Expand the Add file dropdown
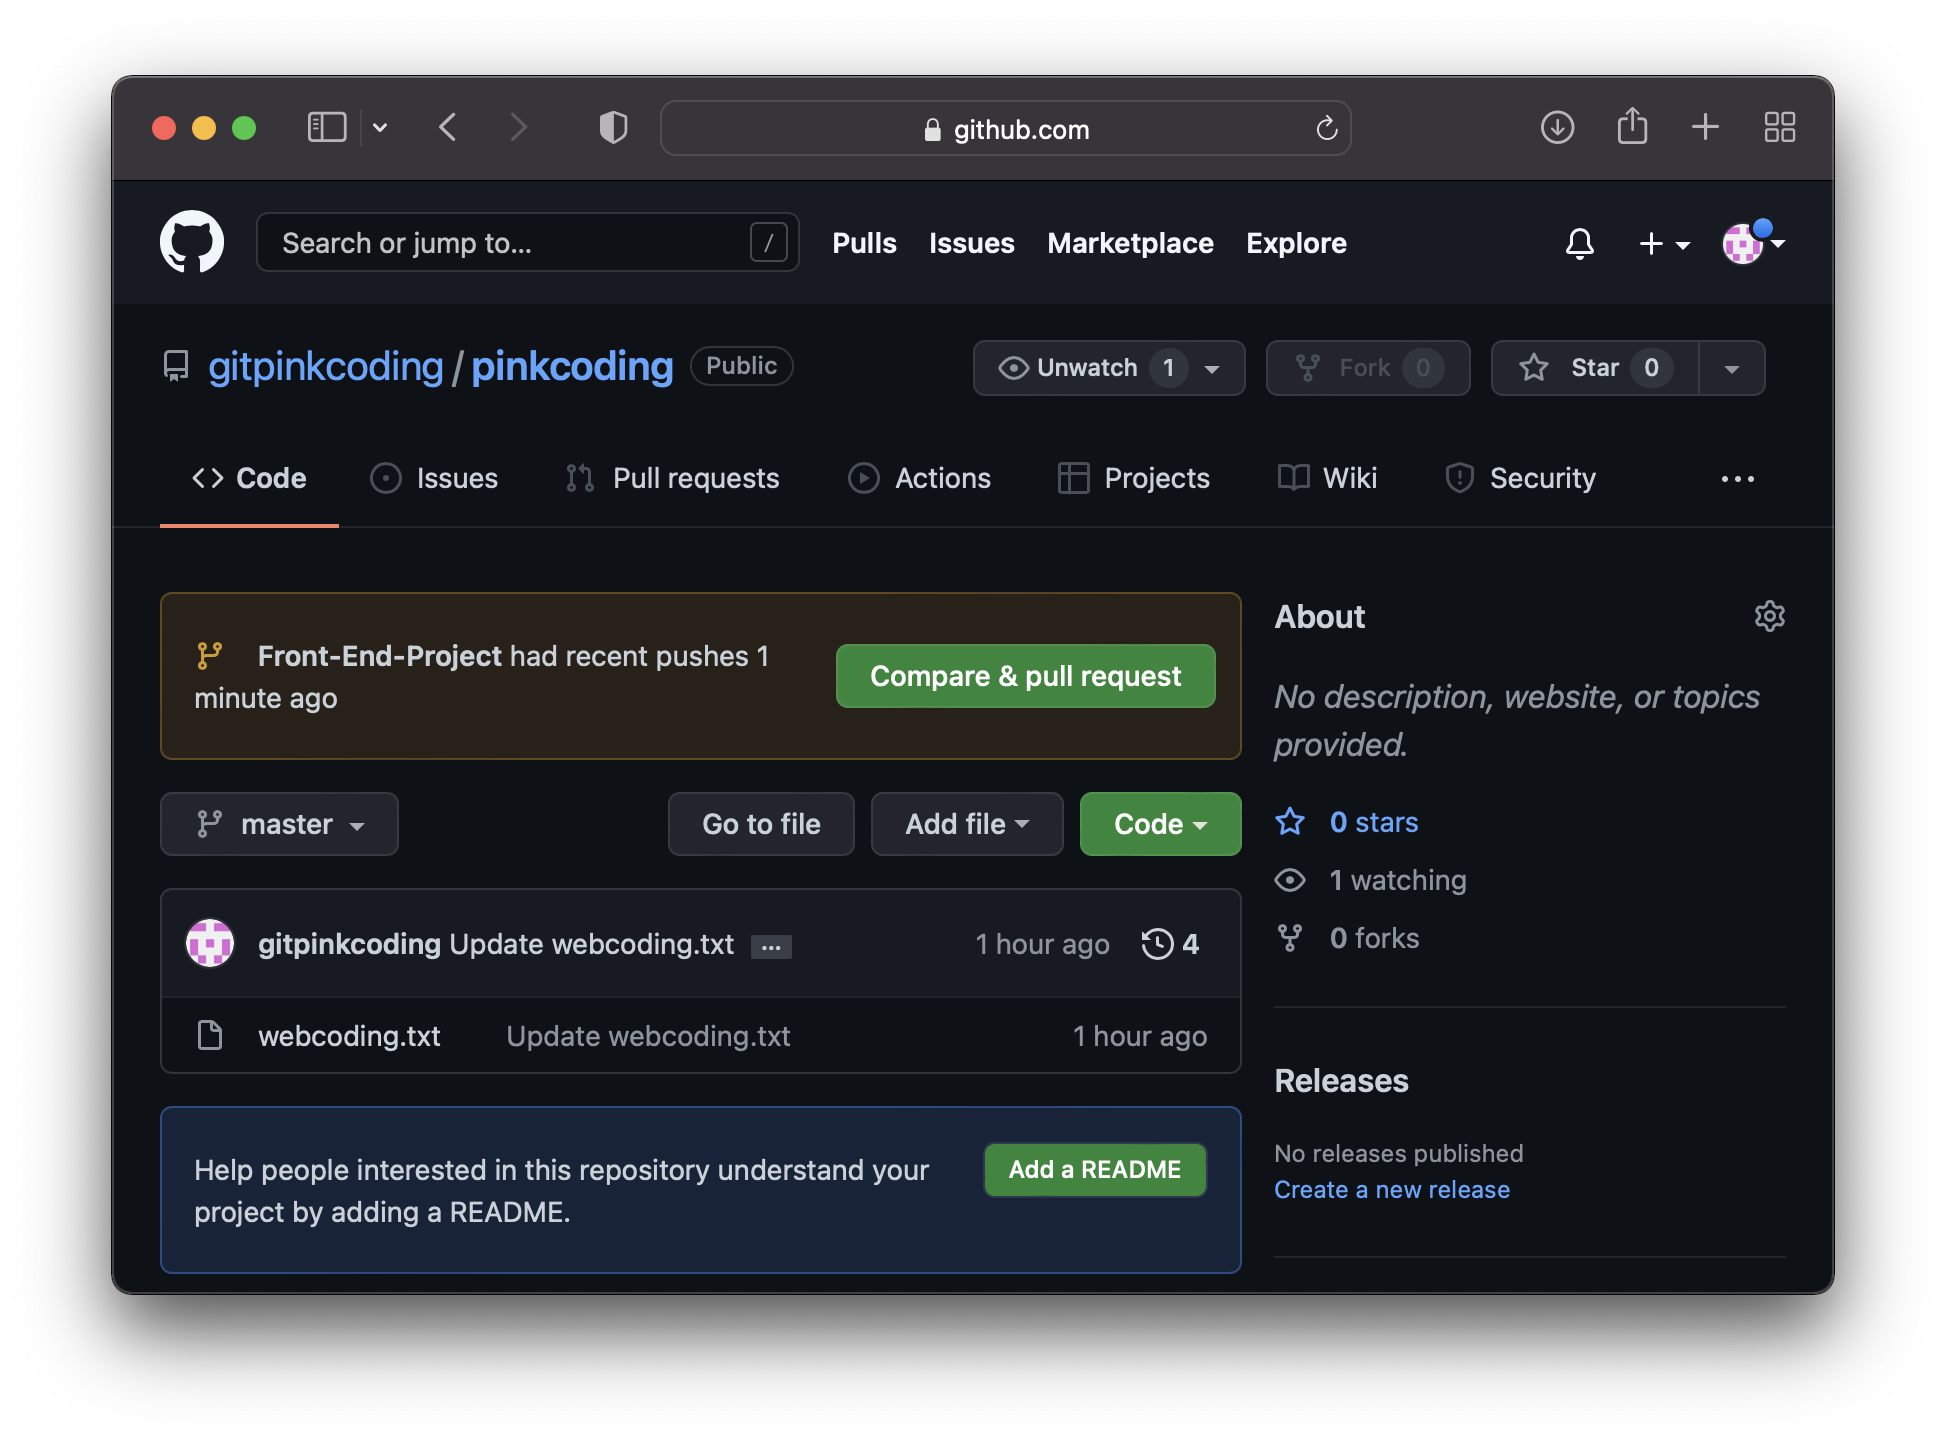The height and width of the screenshot is (1442, 1946). point(967,824)
